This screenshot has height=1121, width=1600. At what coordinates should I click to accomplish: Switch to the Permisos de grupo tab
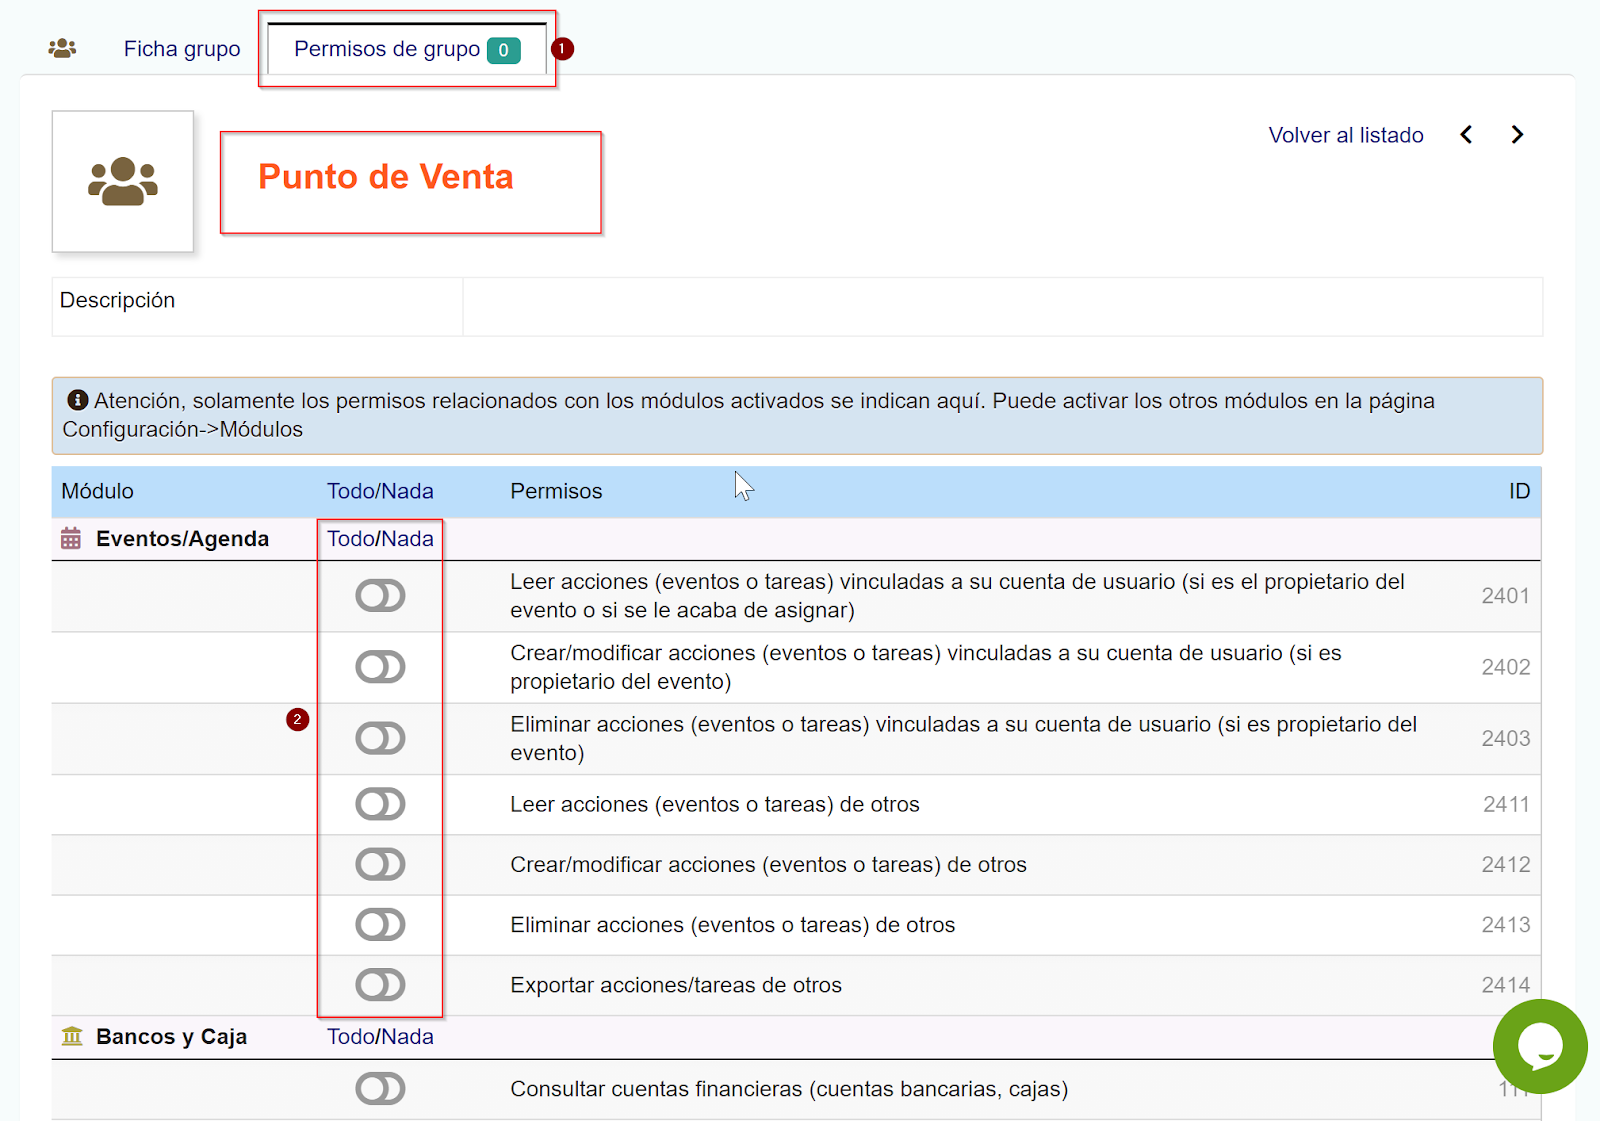coord(387,49)
